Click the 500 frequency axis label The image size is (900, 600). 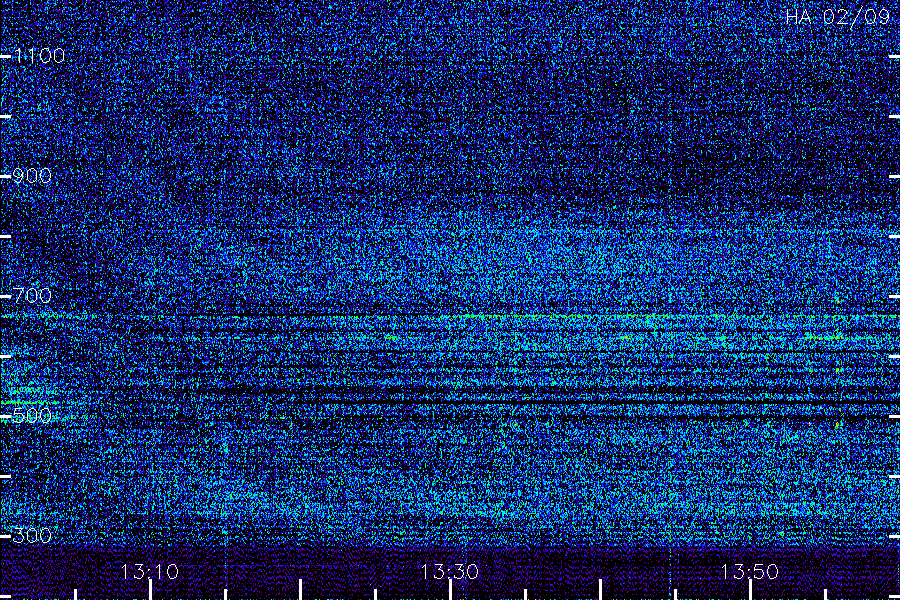tap(32, 416)
